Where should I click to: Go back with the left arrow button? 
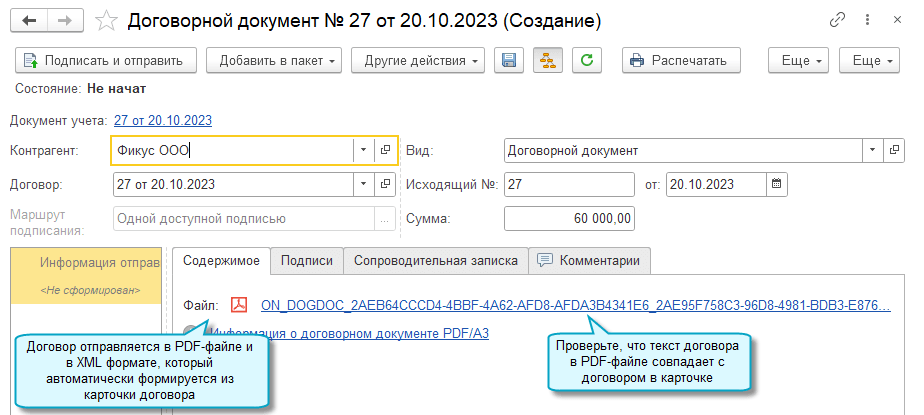29,21
